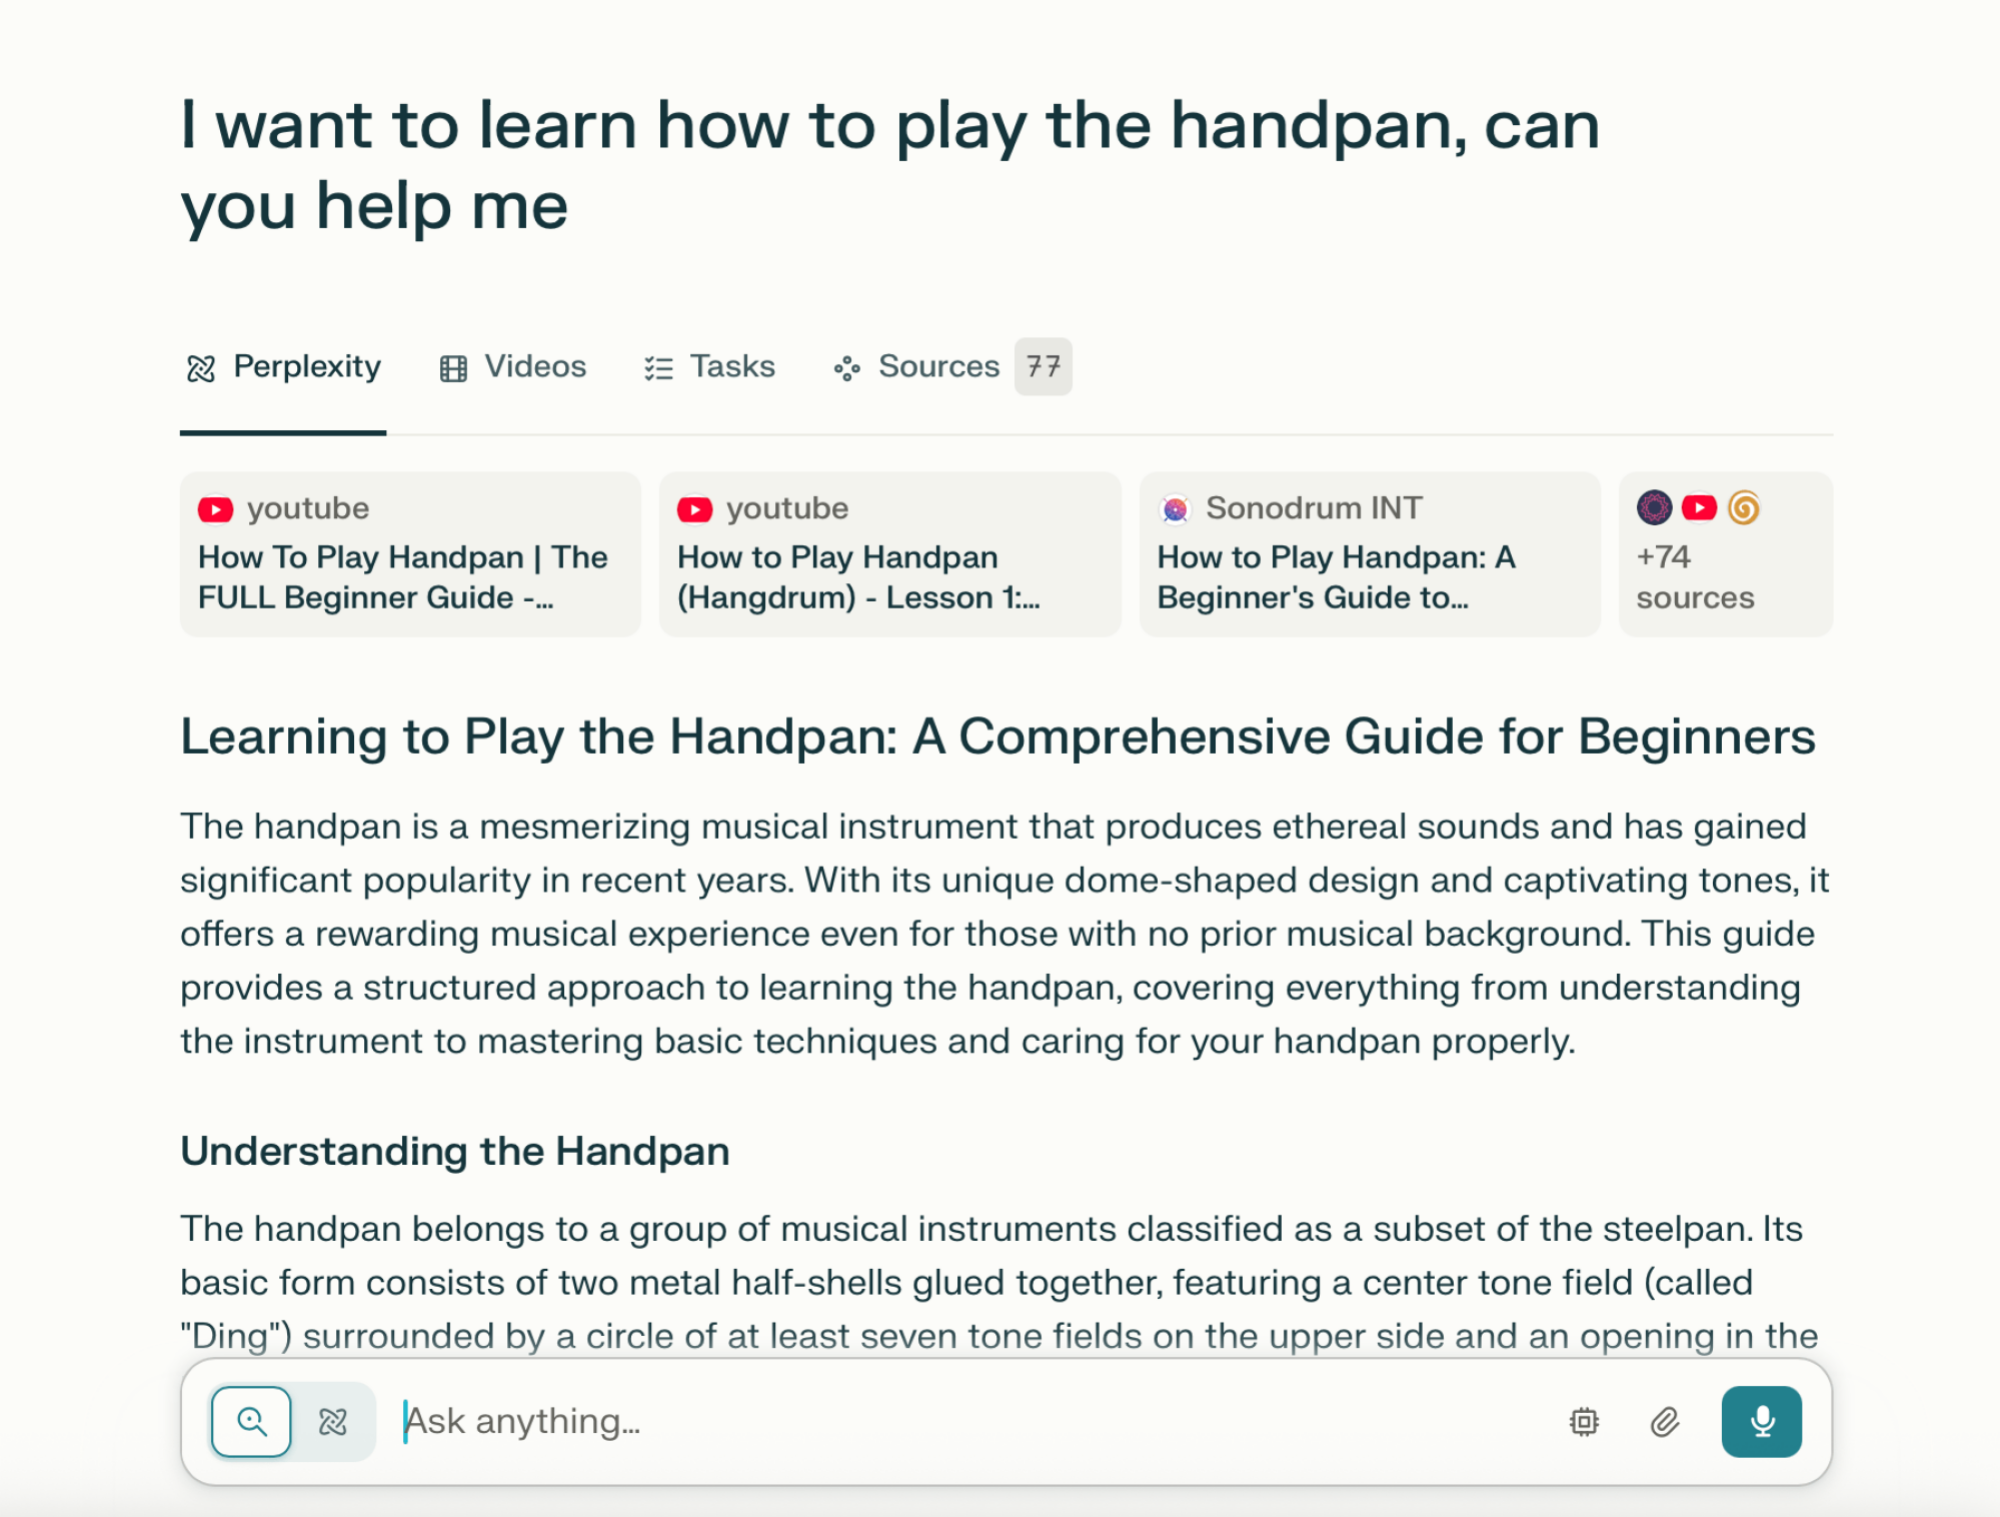Click the Videos tab grid icon

[453, 368]
